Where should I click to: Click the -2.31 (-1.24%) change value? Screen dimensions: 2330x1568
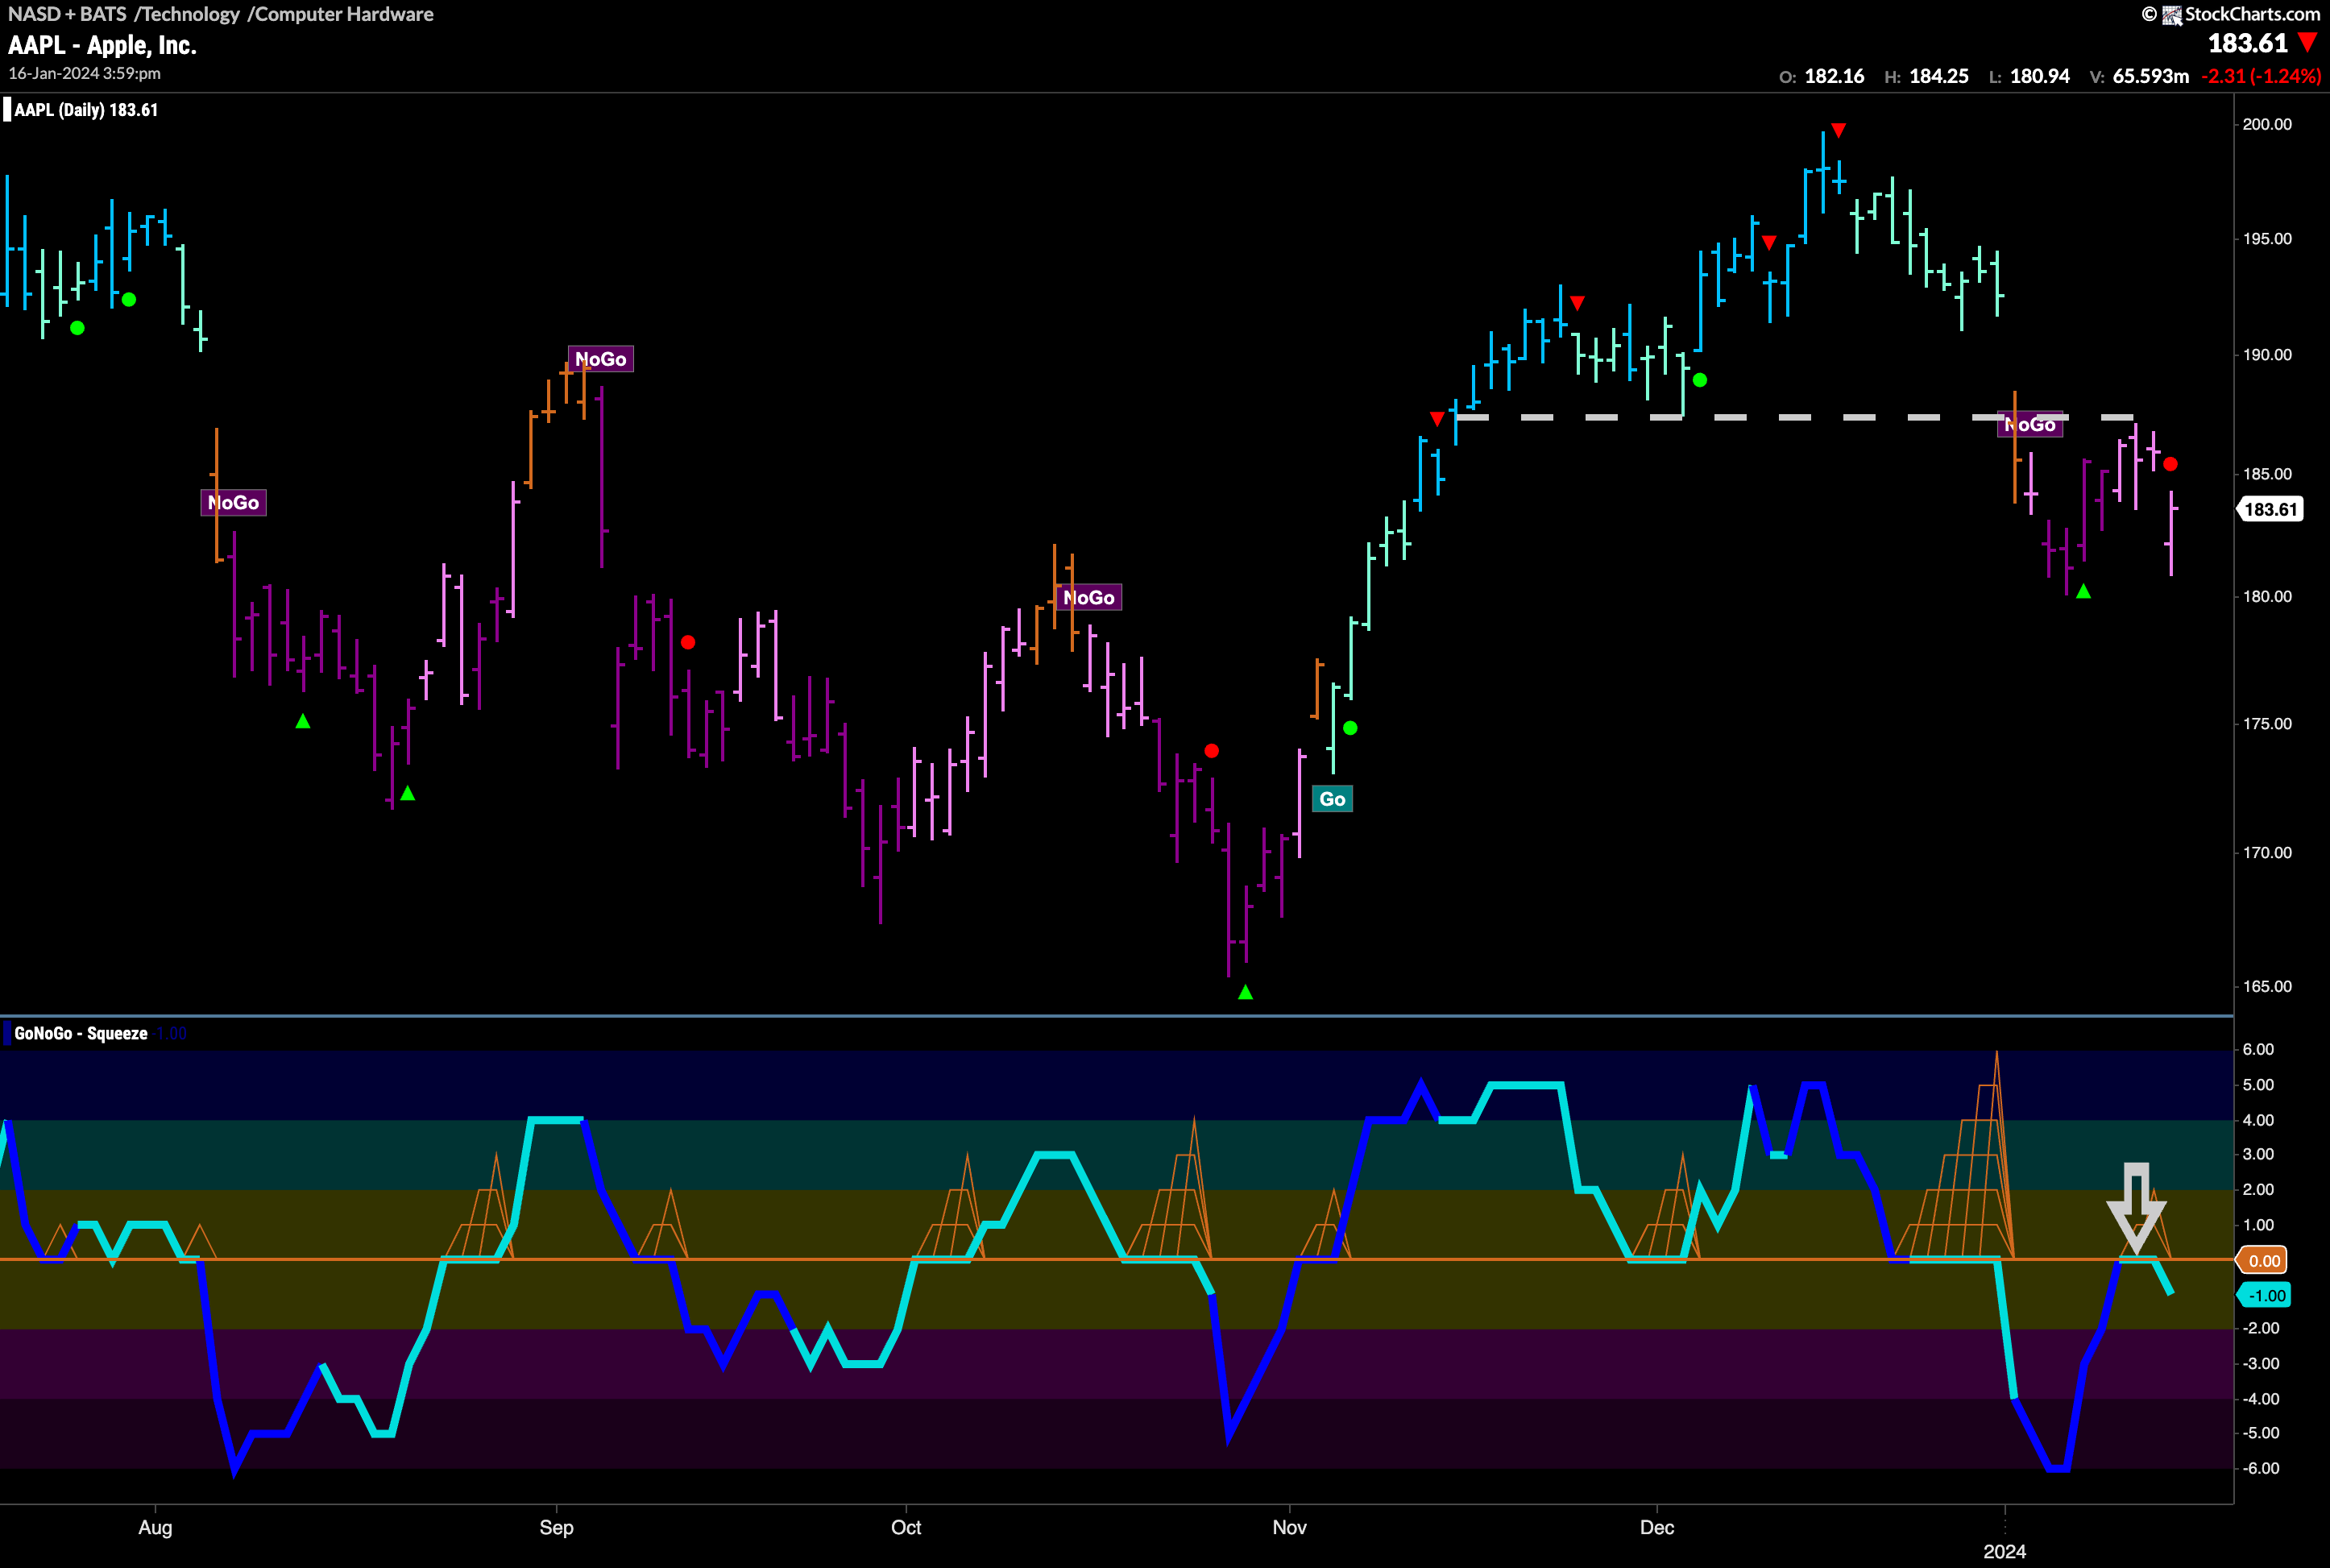click(2260, 76)
